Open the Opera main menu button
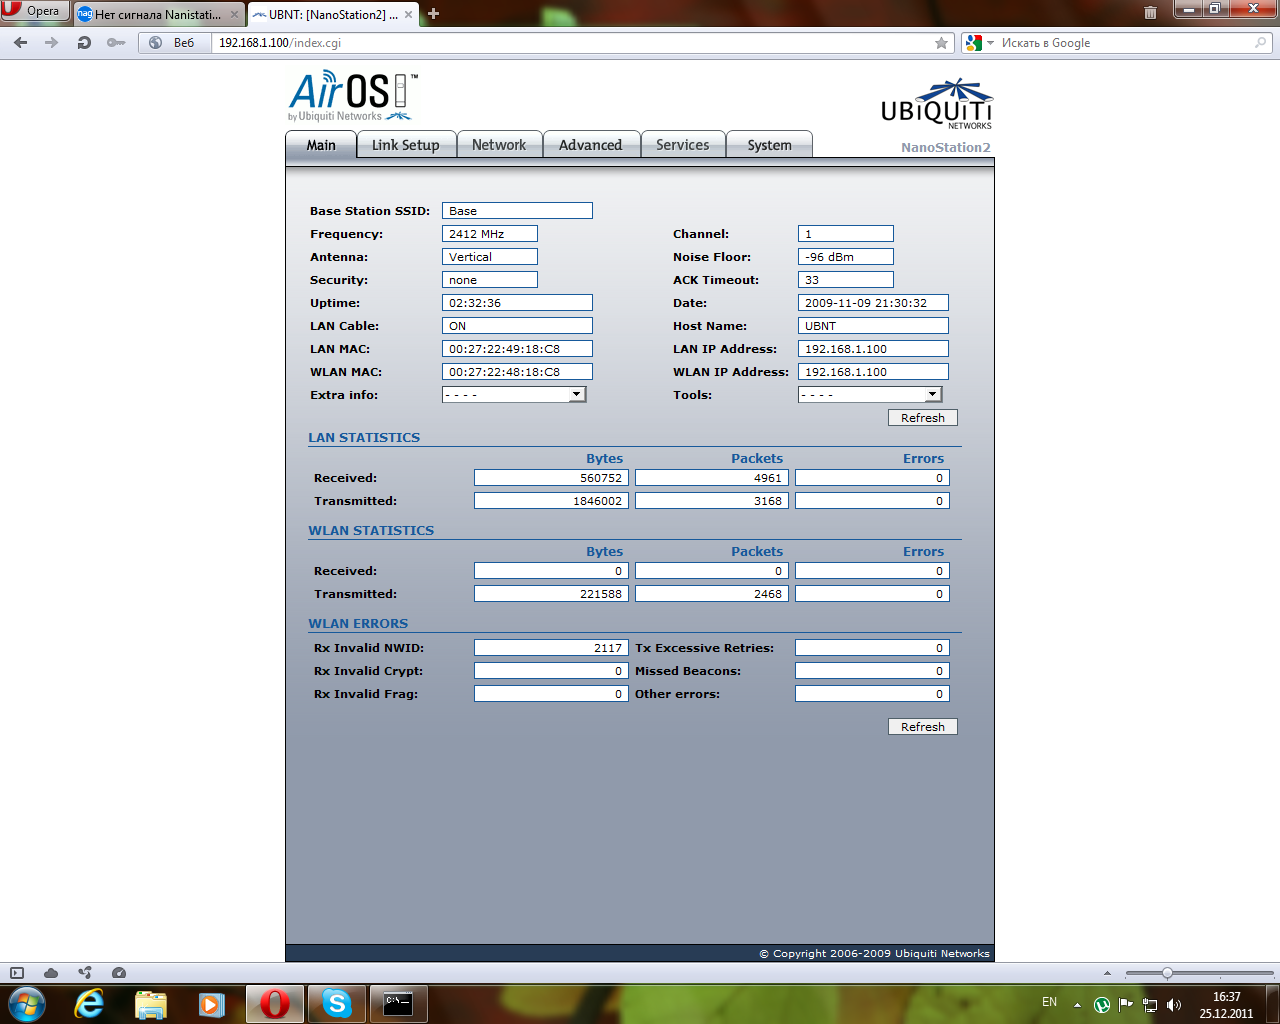1280x1024 pixels. [35, 11]
